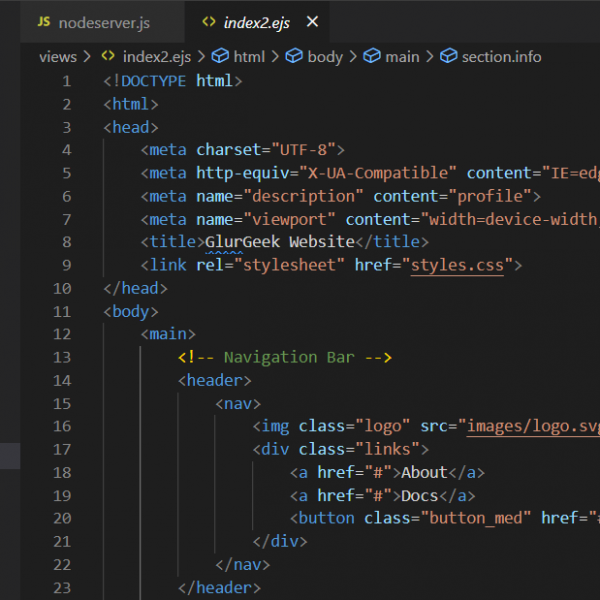
Task: Click the button_med class value
Action: coord(474,518)
